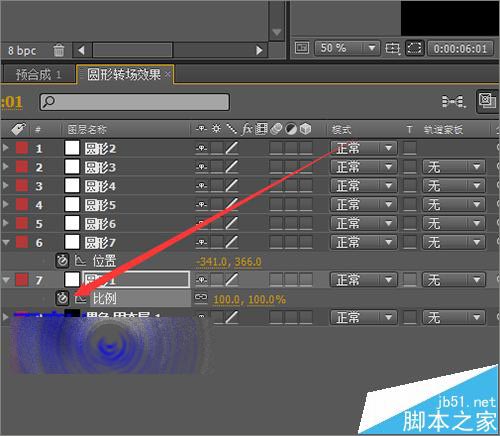
Task: Click the right scroll arrow in project panel
Action: [259, 50]
